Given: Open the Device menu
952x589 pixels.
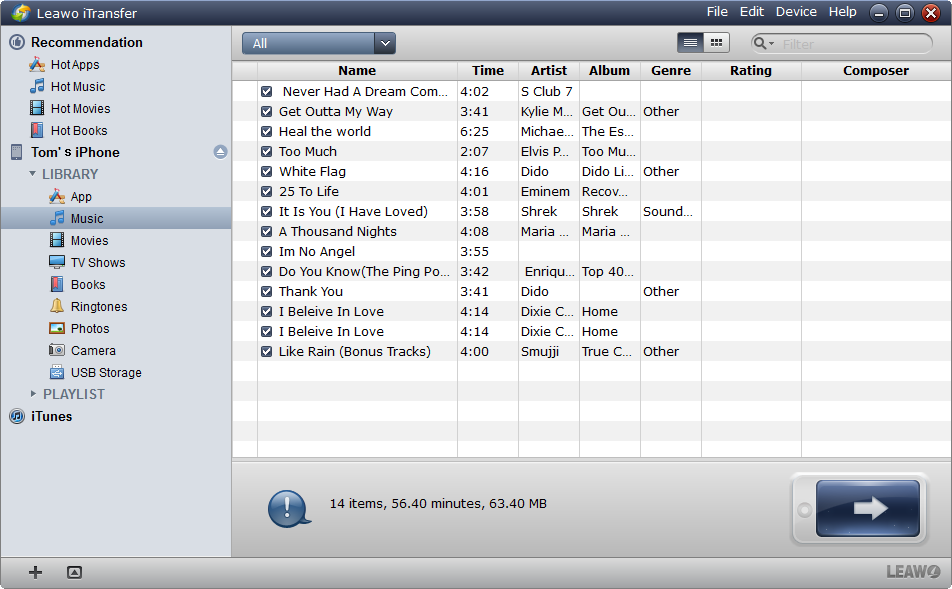Looking at the screenshot, I should pos(796,12).
